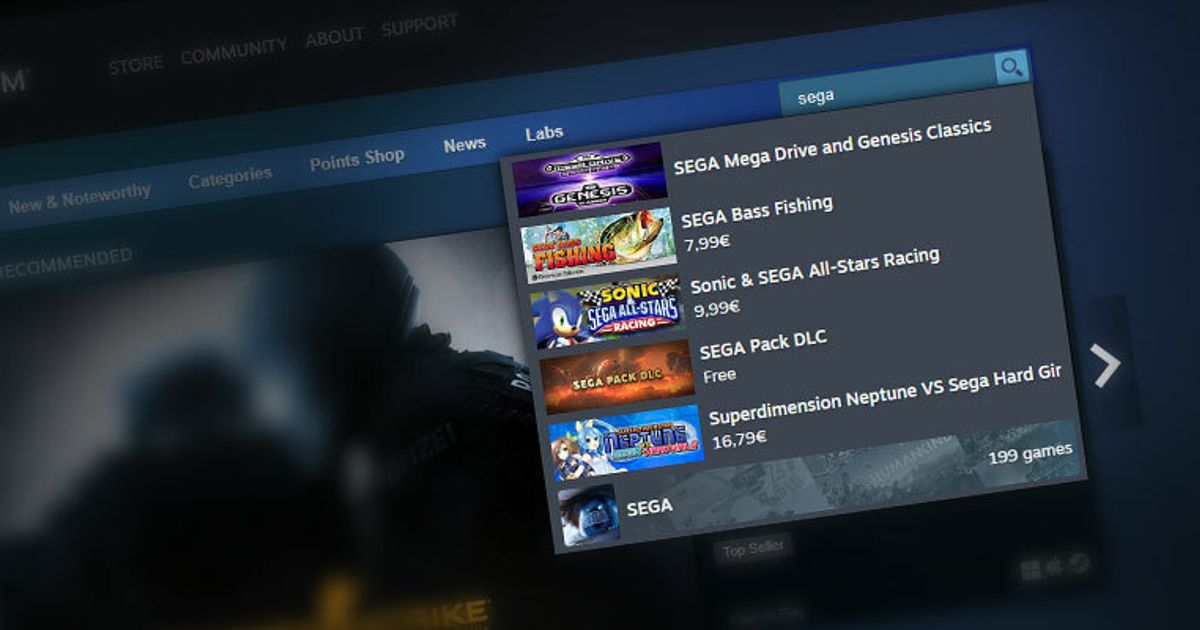1200x630 pixels.
Task: Open the SUPPORT menu
Action: [420, 25]
